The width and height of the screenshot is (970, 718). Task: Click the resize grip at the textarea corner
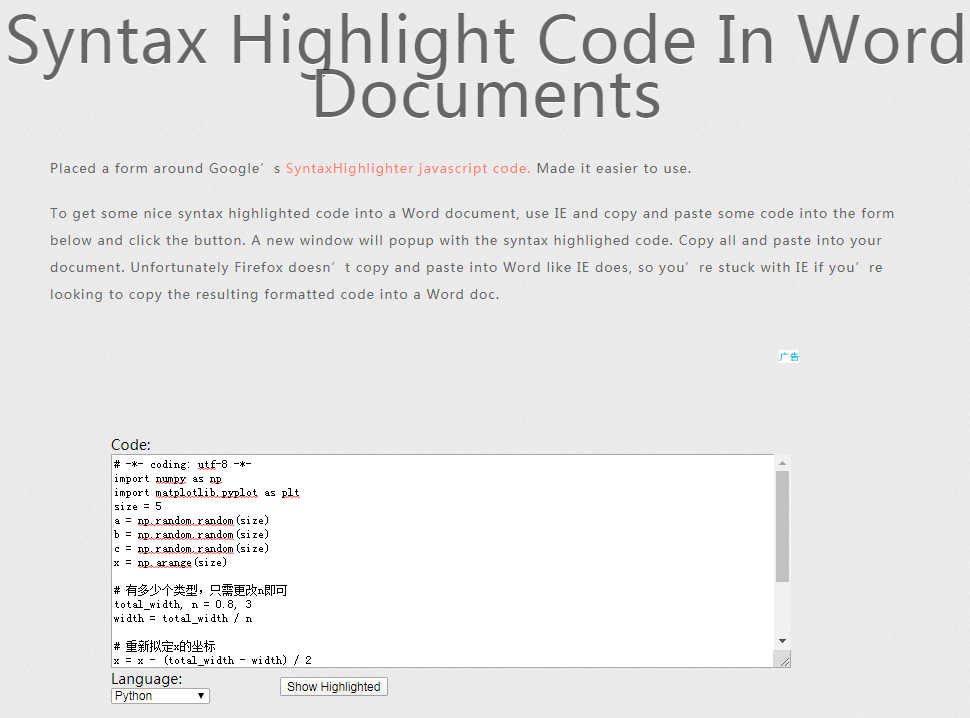click(x=784, y=659)
